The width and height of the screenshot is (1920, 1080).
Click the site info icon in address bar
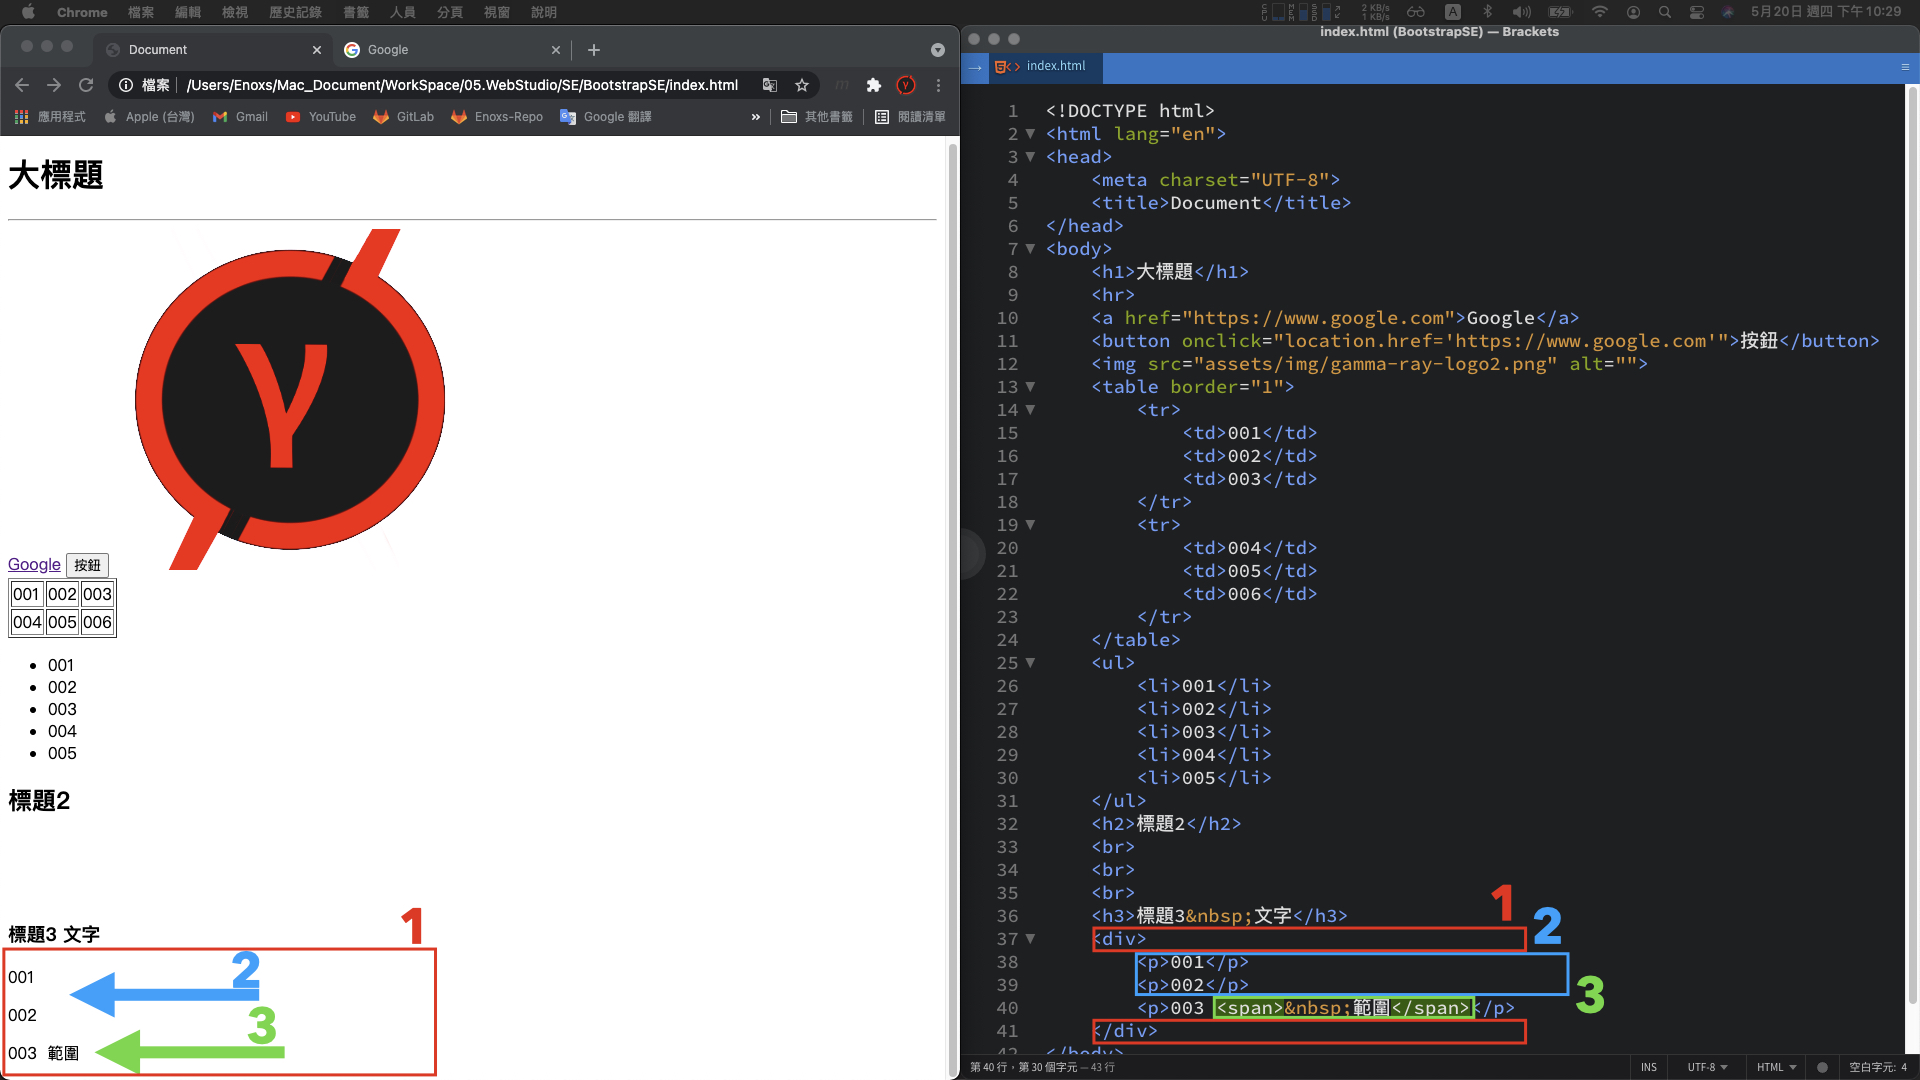[x=126, y=85]
